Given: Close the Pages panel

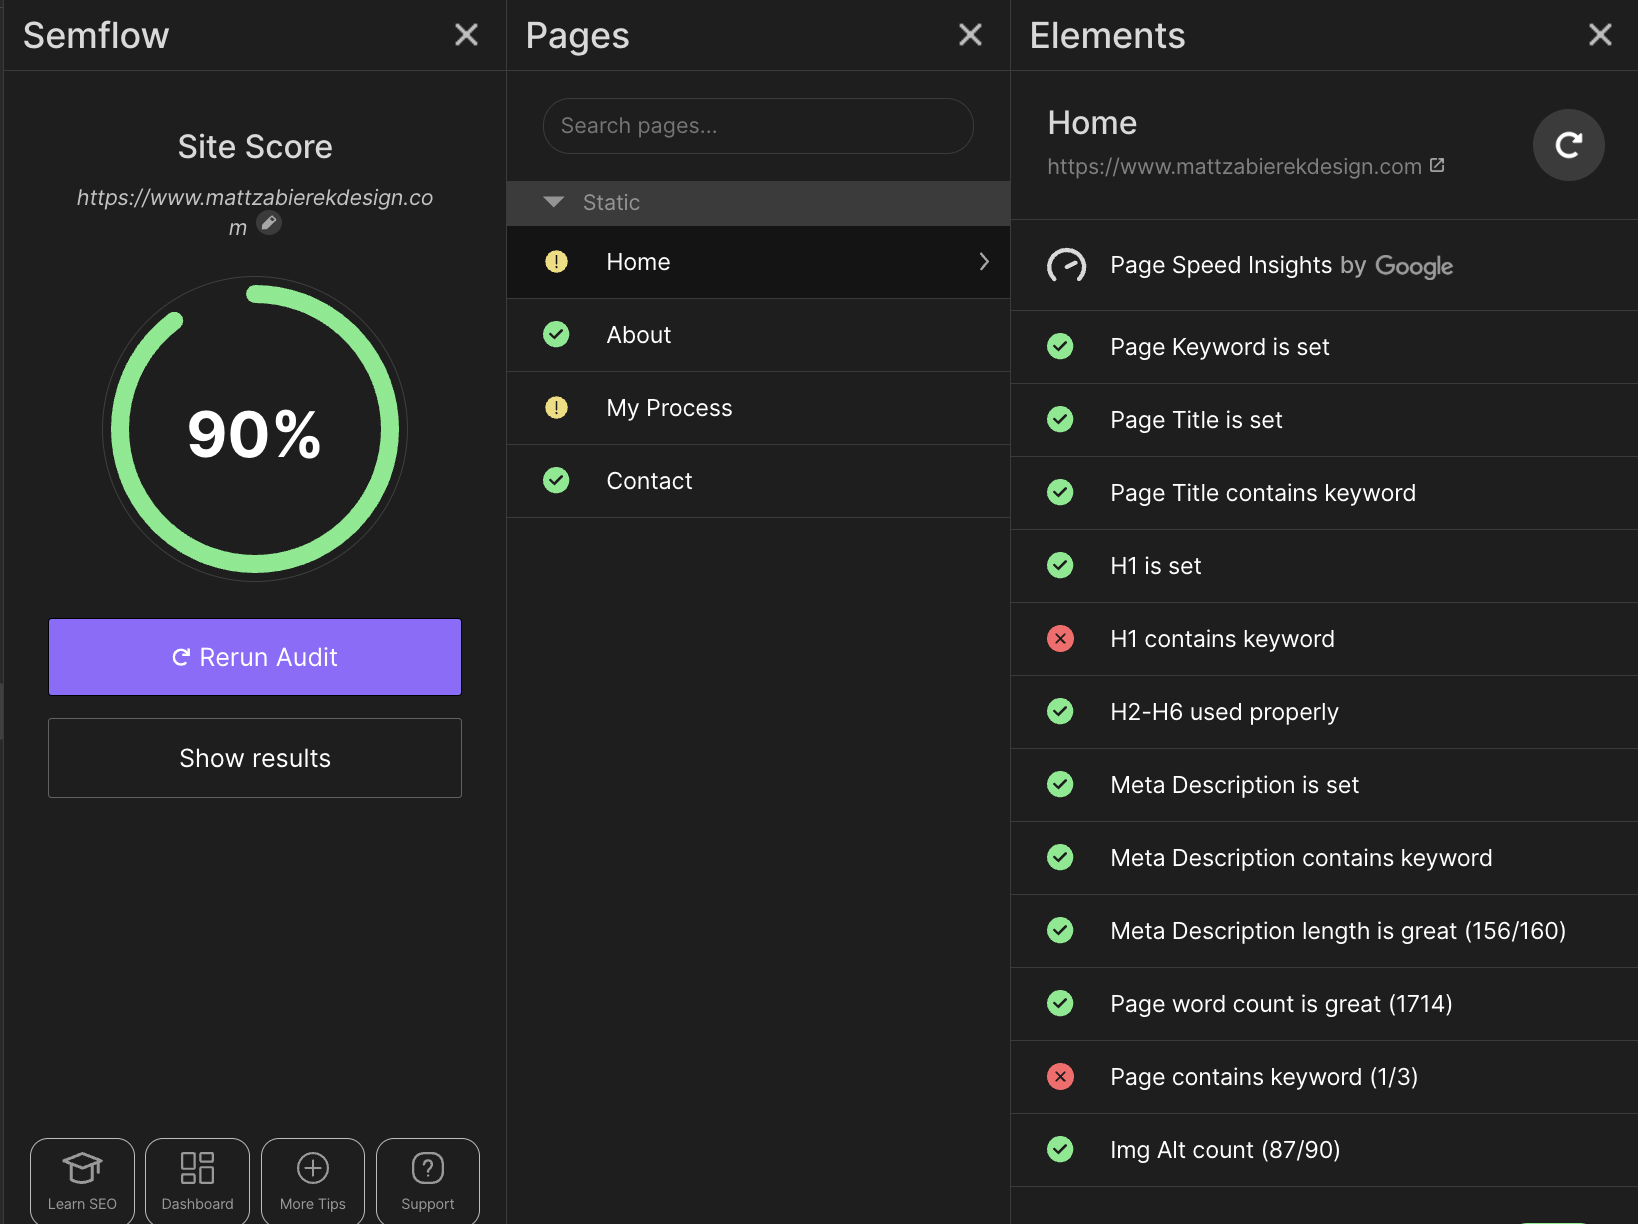Looking at the screenshot, I should tap(970, 35).
